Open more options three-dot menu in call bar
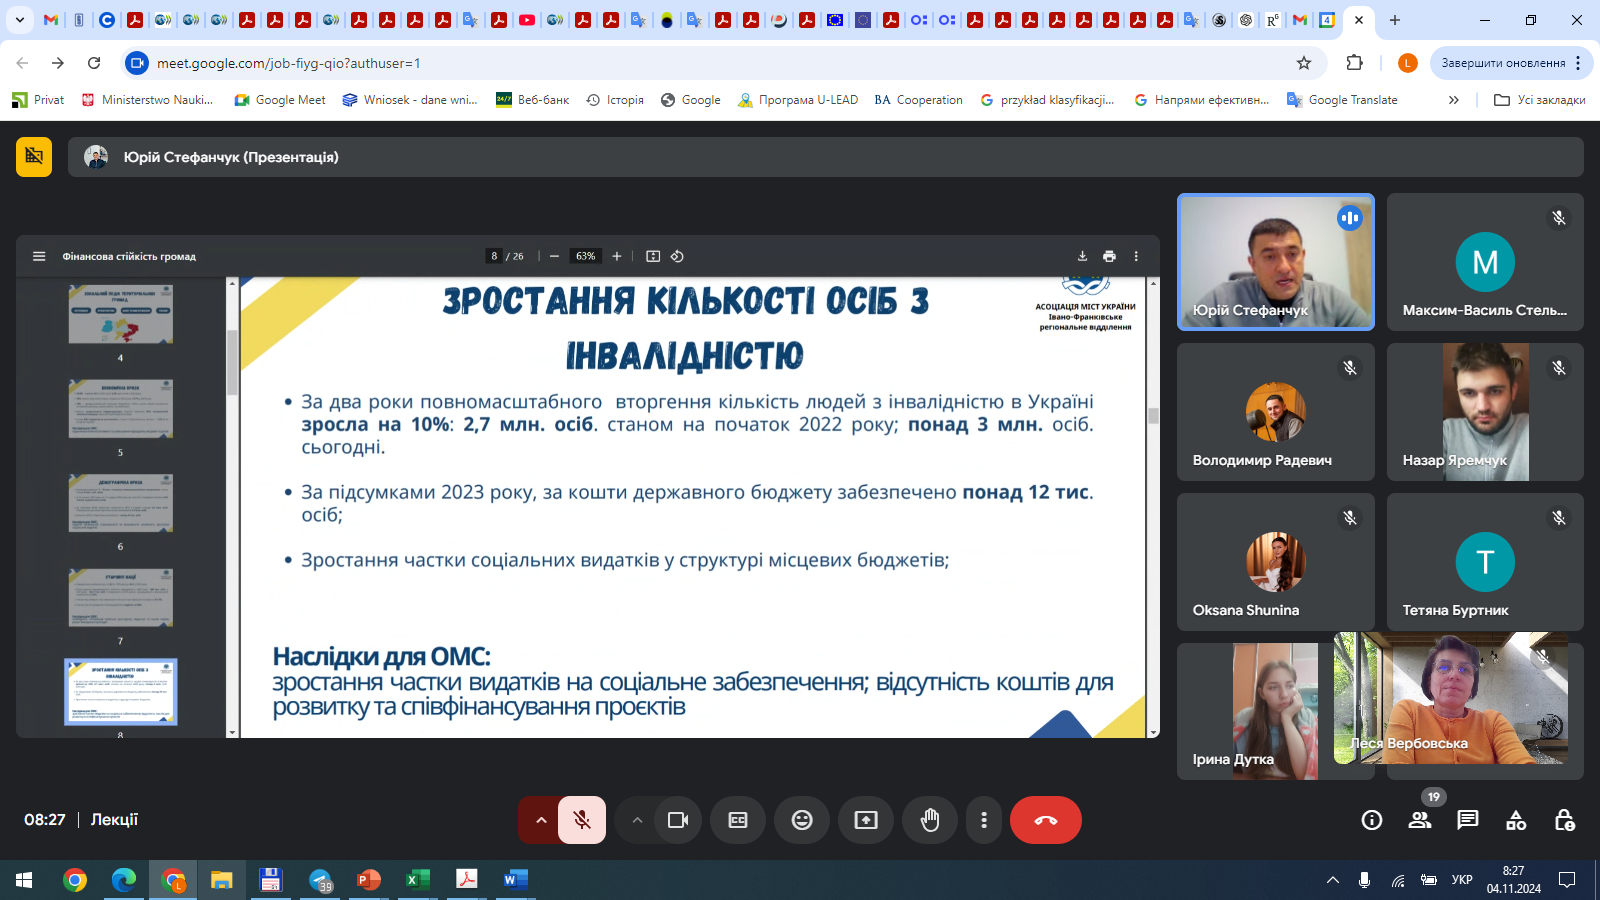The image size is (1600, 900). pyautogui.click(x=984, y=820)
